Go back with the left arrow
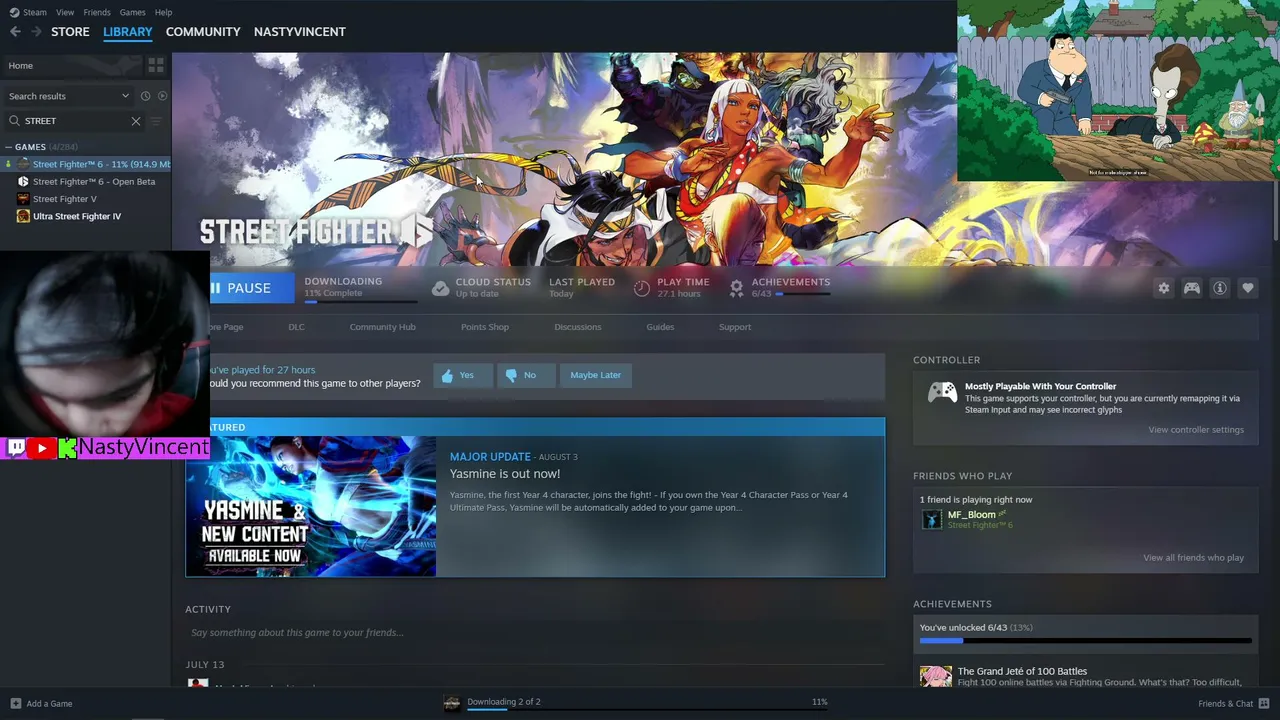 click(x=15, y=32)
